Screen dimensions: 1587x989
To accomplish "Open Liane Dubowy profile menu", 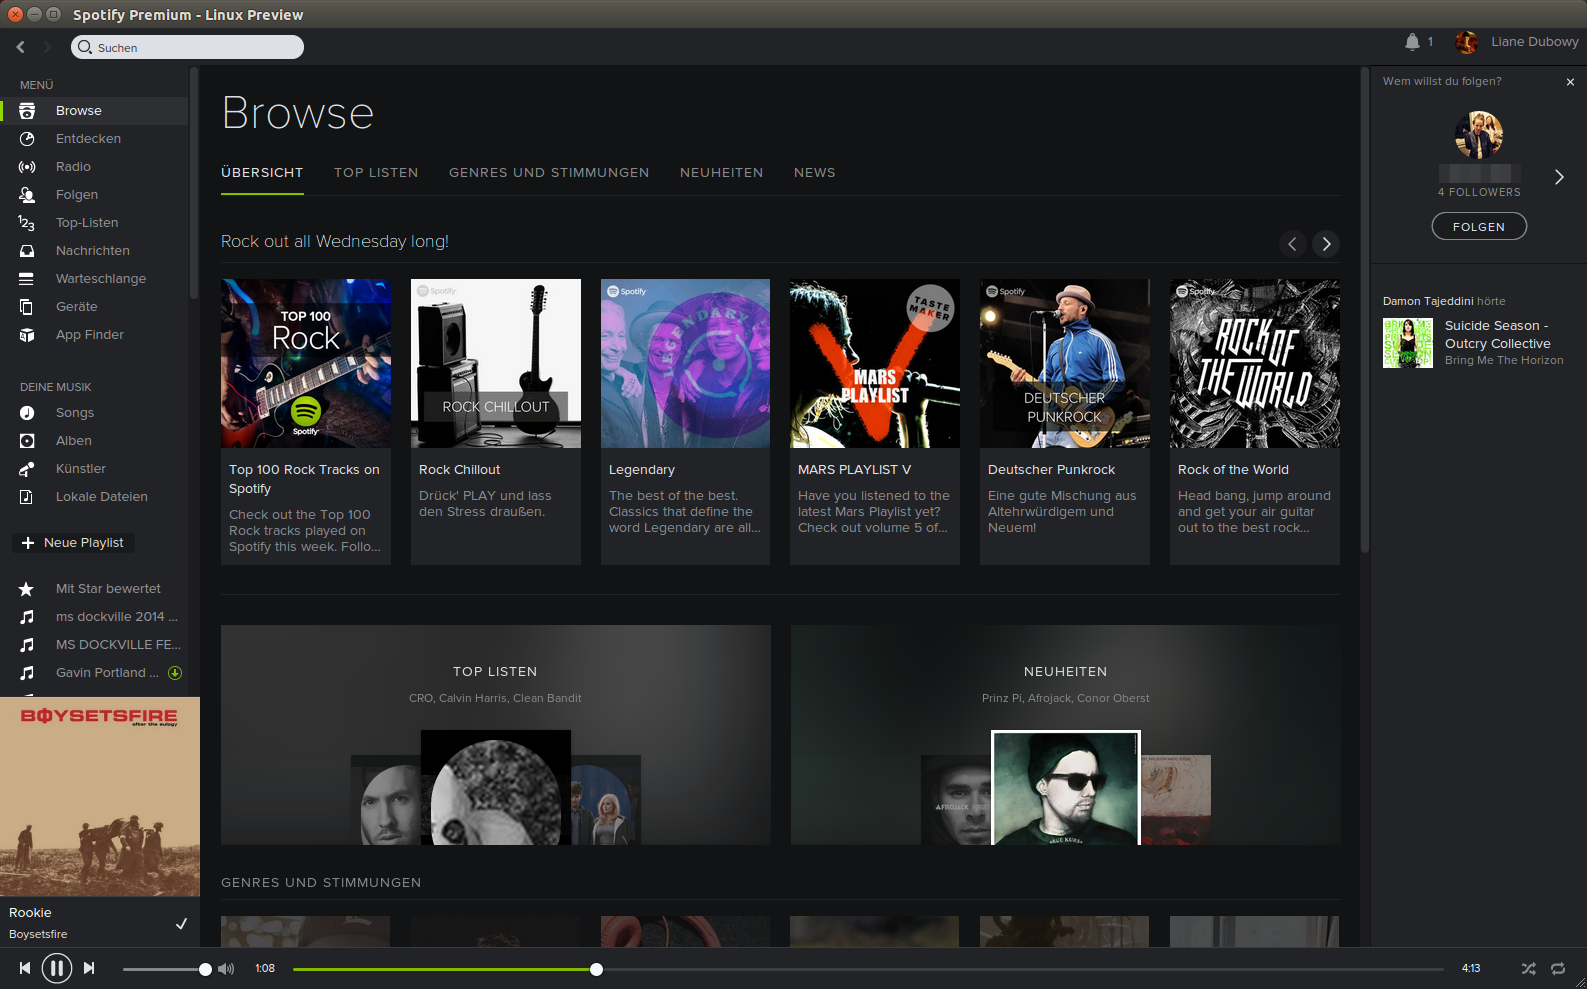I will 1535,42.
